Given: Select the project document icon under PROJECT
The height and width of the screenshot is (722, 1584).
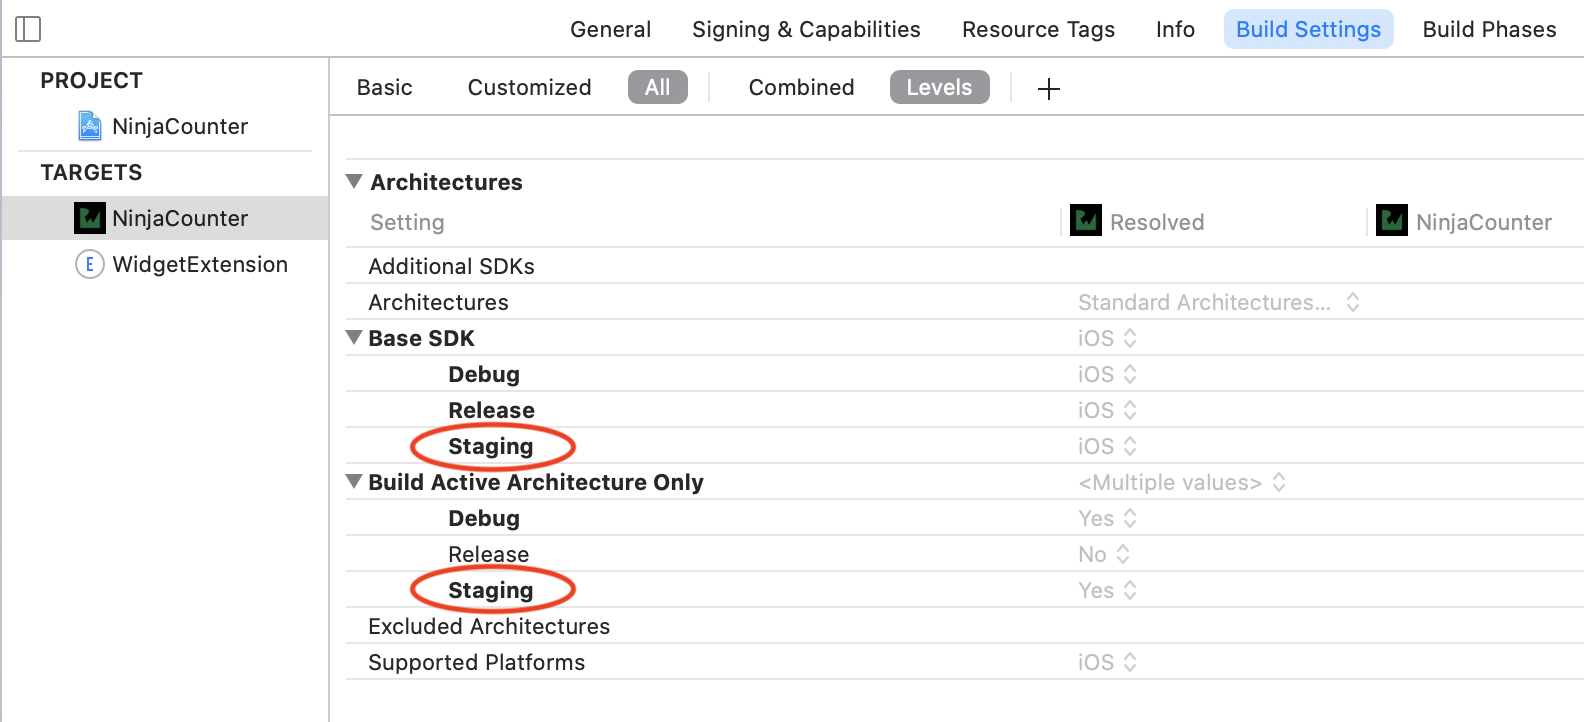Looking at the screenshot, I should click(91, 125).
